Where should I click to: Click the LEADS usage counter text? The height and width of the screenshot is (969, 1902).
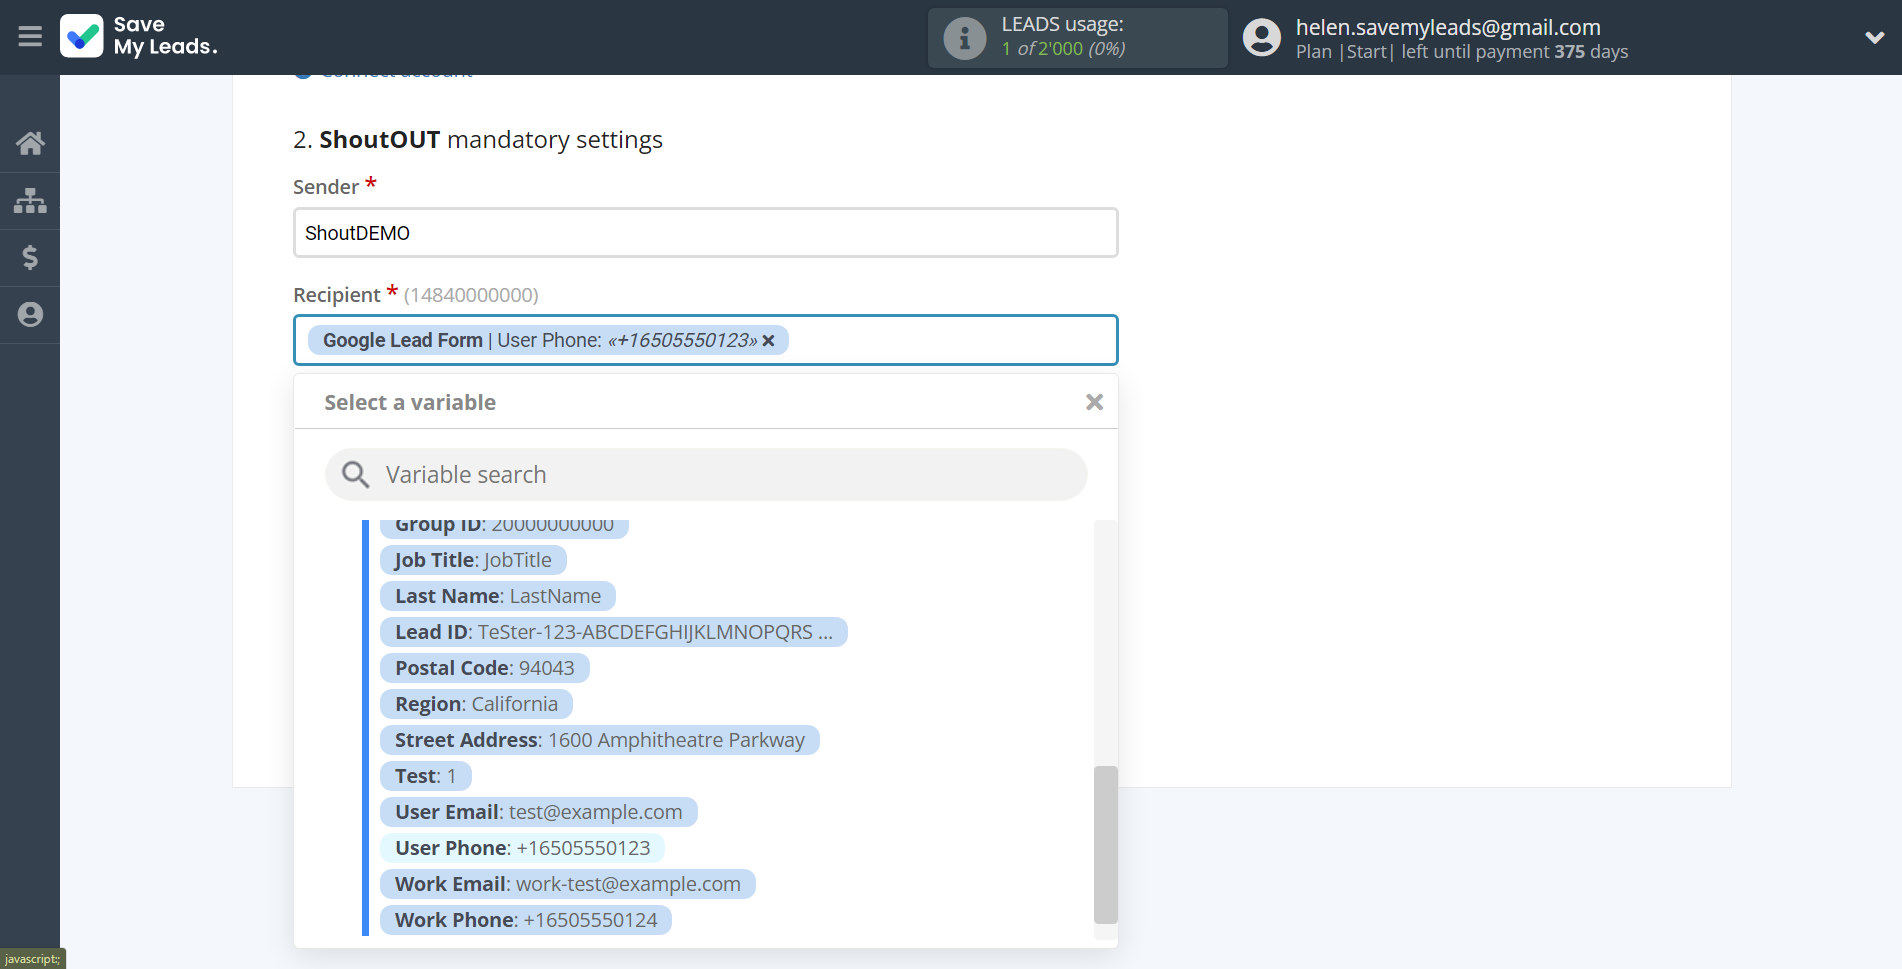[1063, 49]
